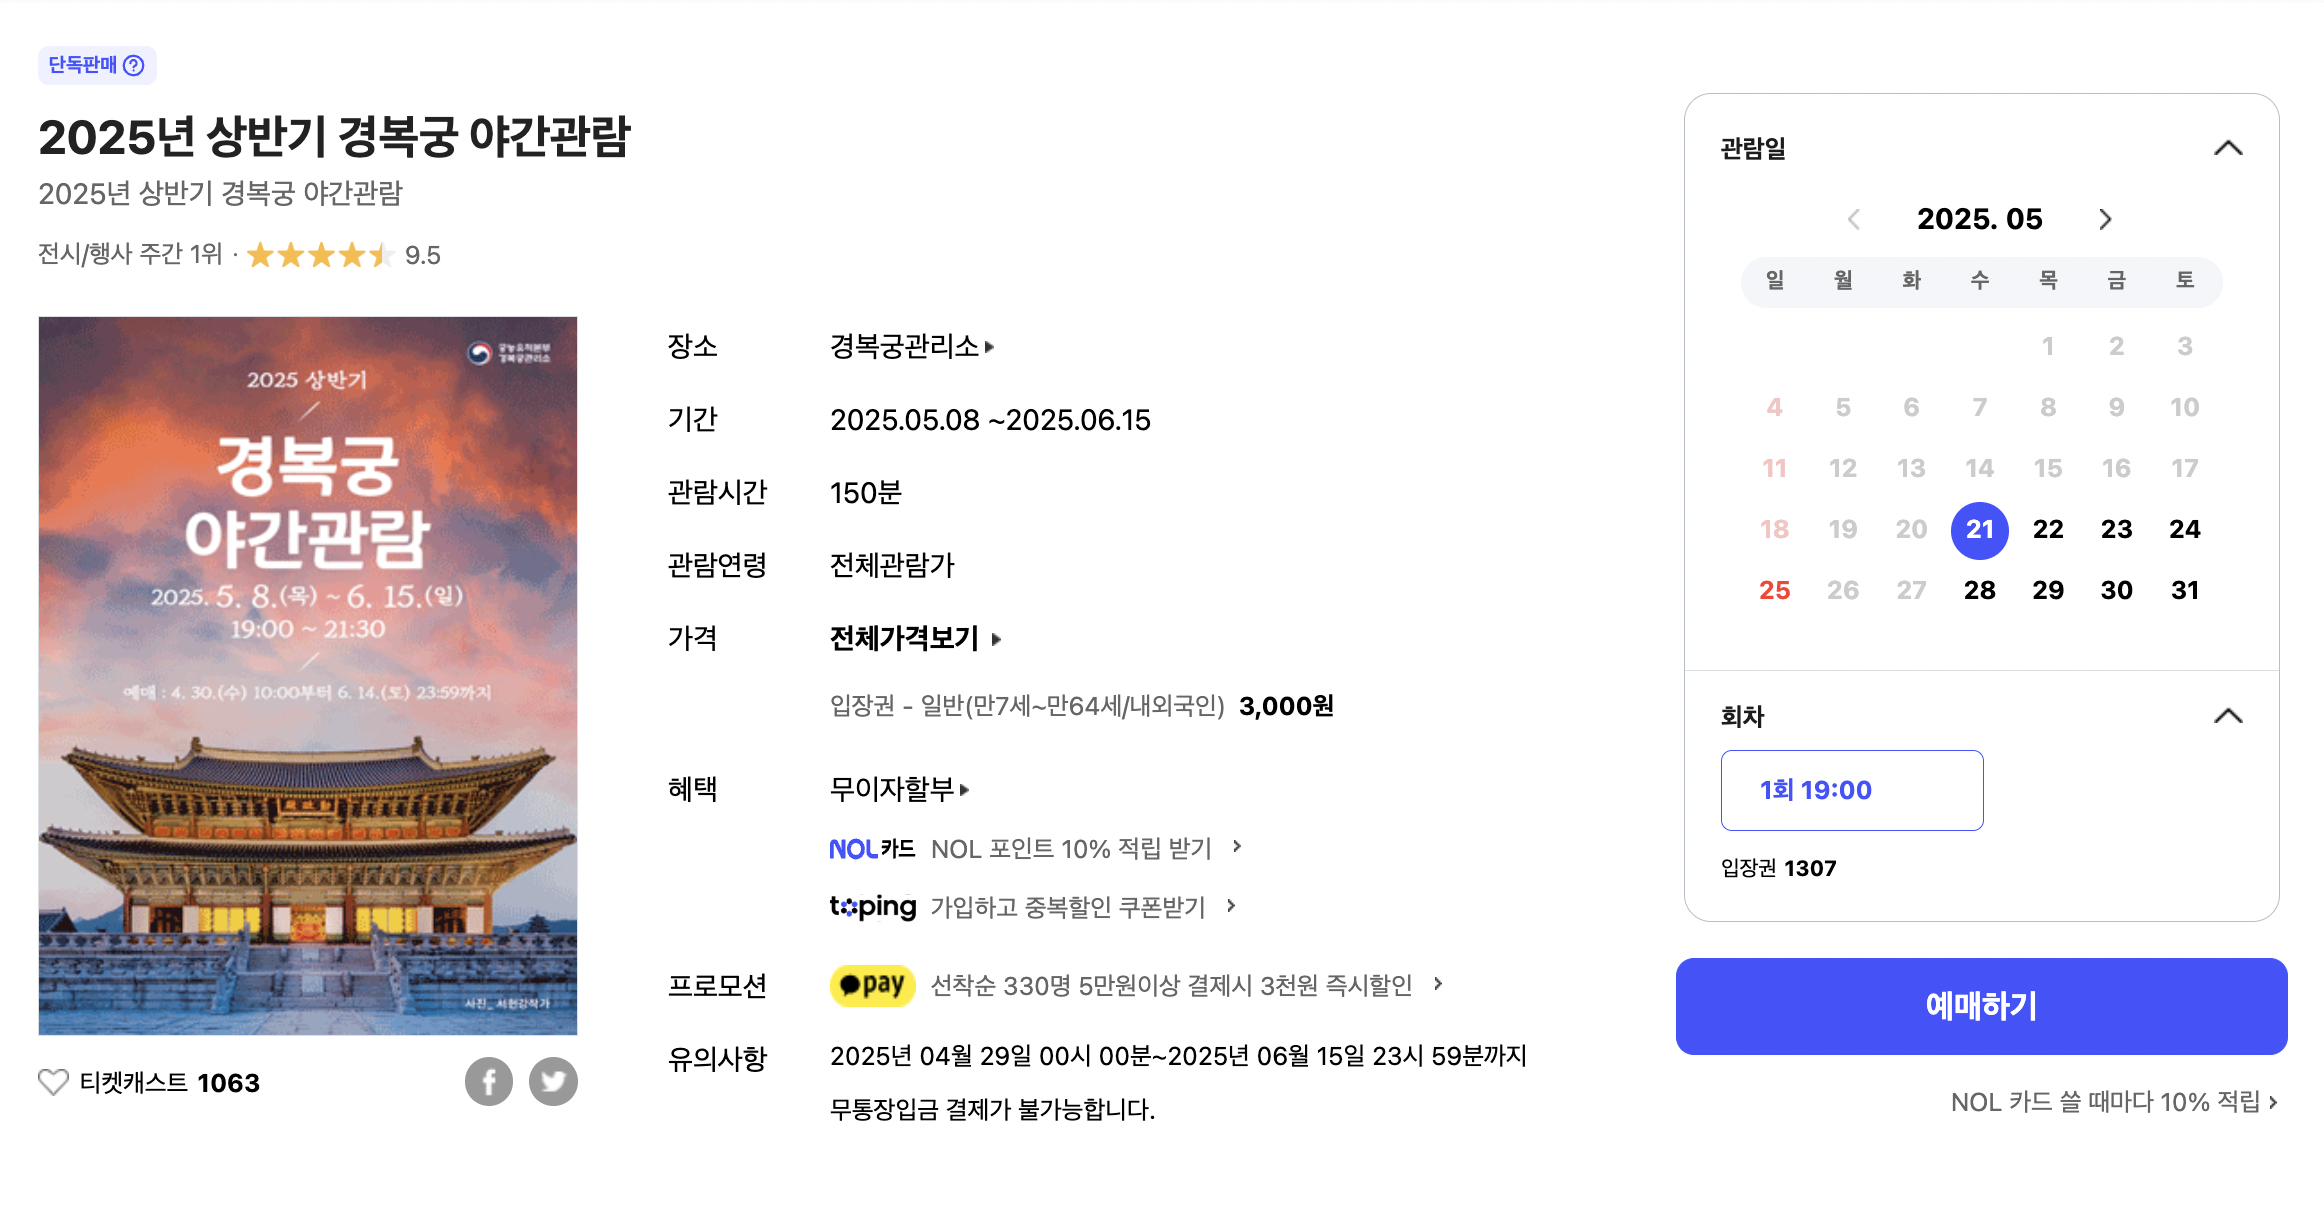Collapse the 회차 section

coord(2228,715)
